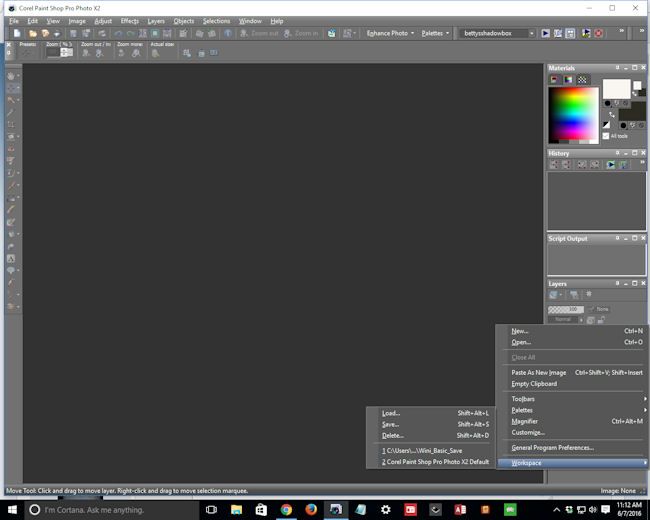Screen dimensions: 650x520
Task: Select the Text tool in Tools toolbar
Action: click(x=11, y=258)
